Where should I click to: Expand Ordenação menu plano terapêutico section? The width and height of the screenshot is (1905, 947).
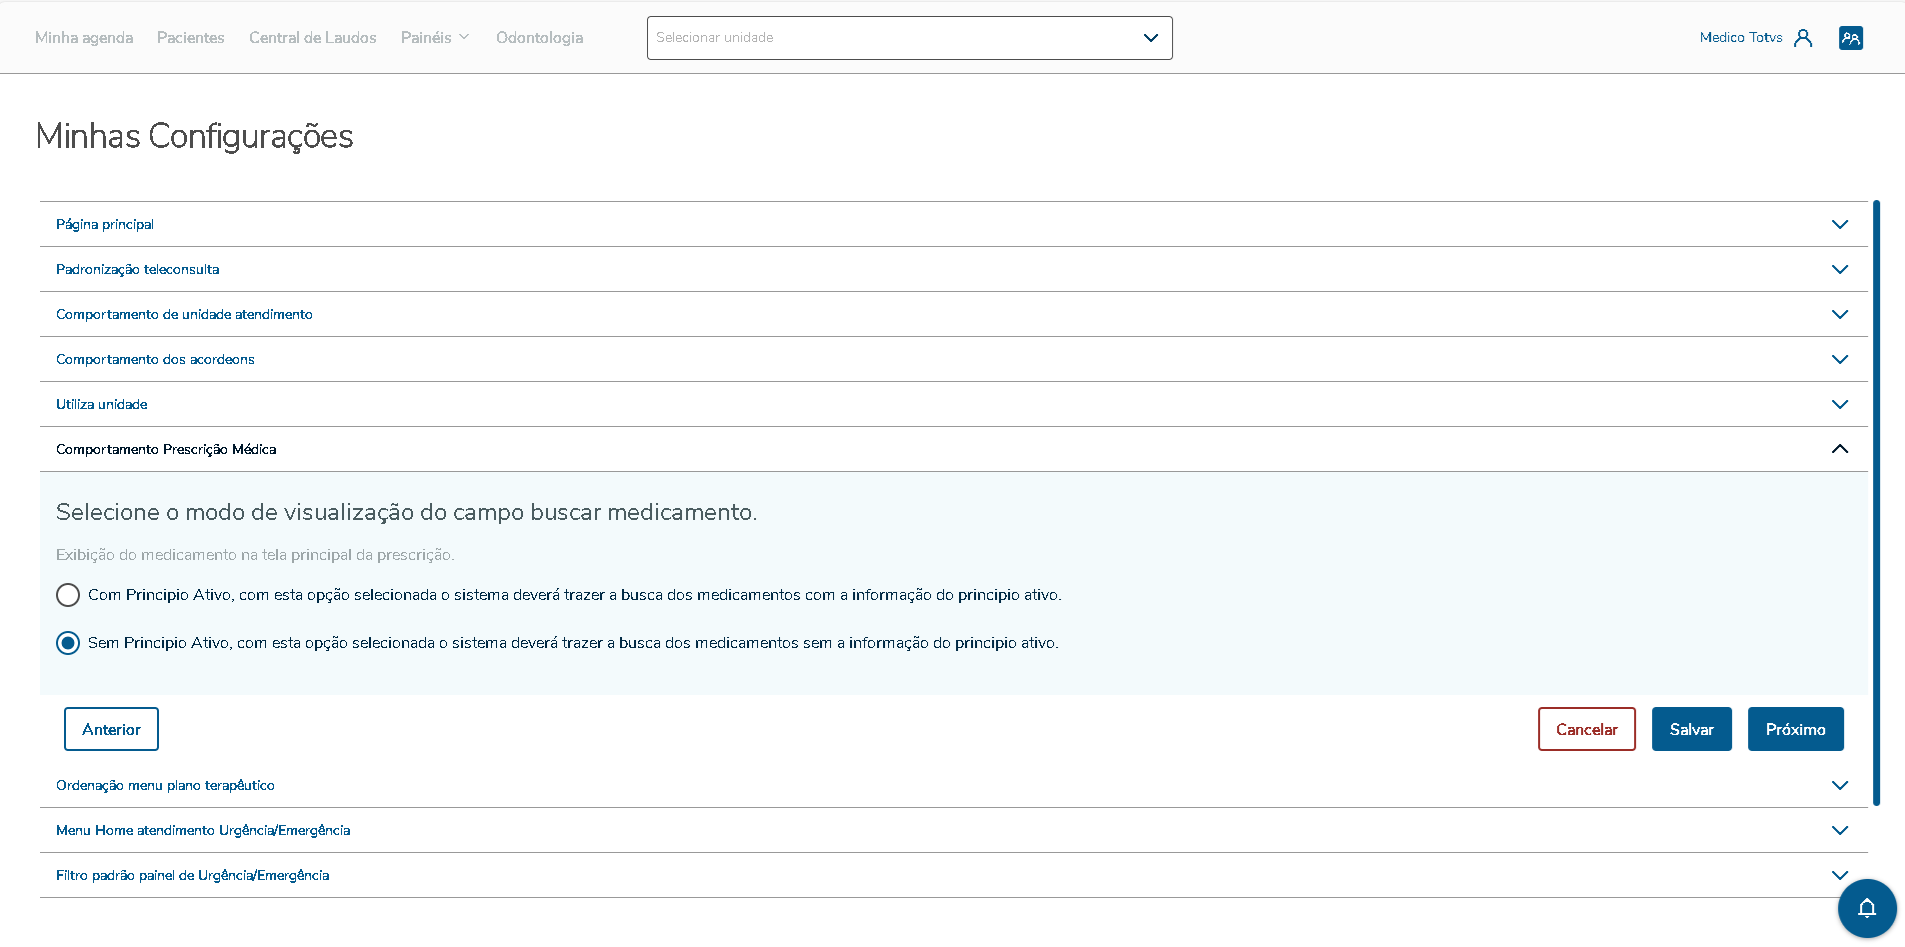(165, 785)
